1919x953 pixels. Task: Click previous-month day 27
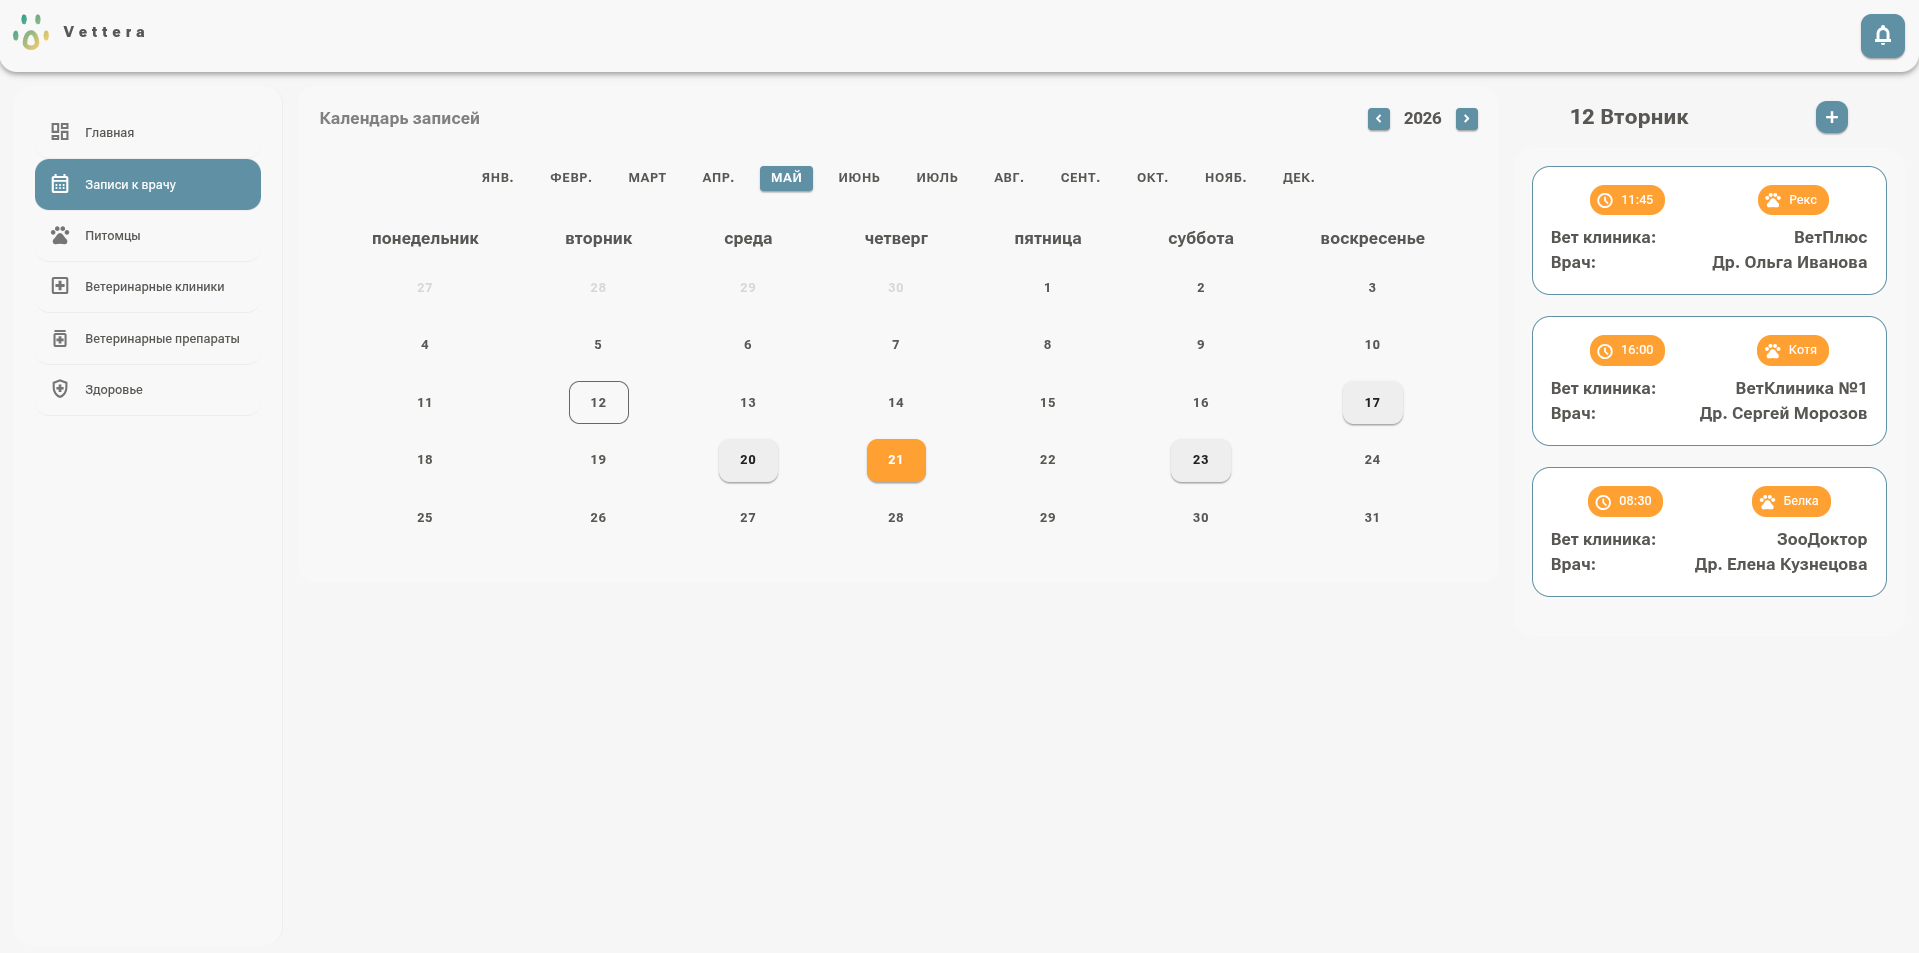425,288
